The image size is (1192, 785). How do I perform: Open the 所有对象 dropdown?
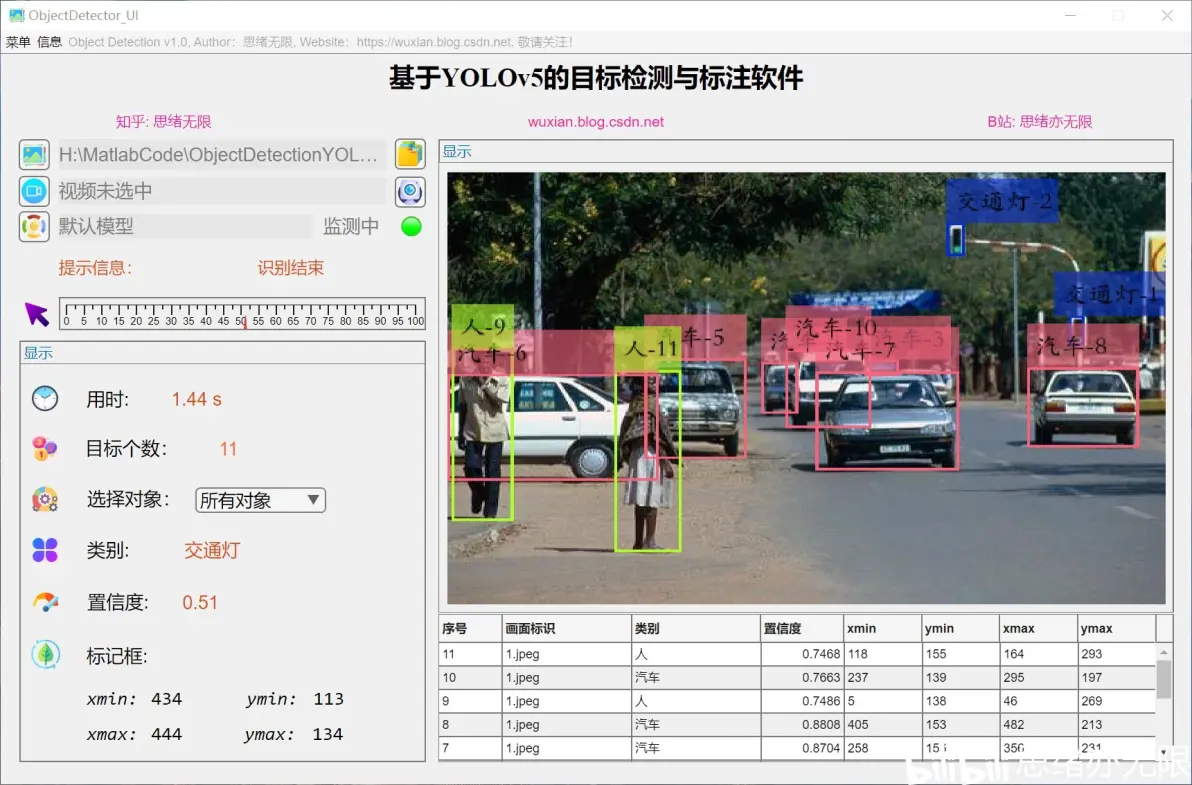(x=260, y=500)
